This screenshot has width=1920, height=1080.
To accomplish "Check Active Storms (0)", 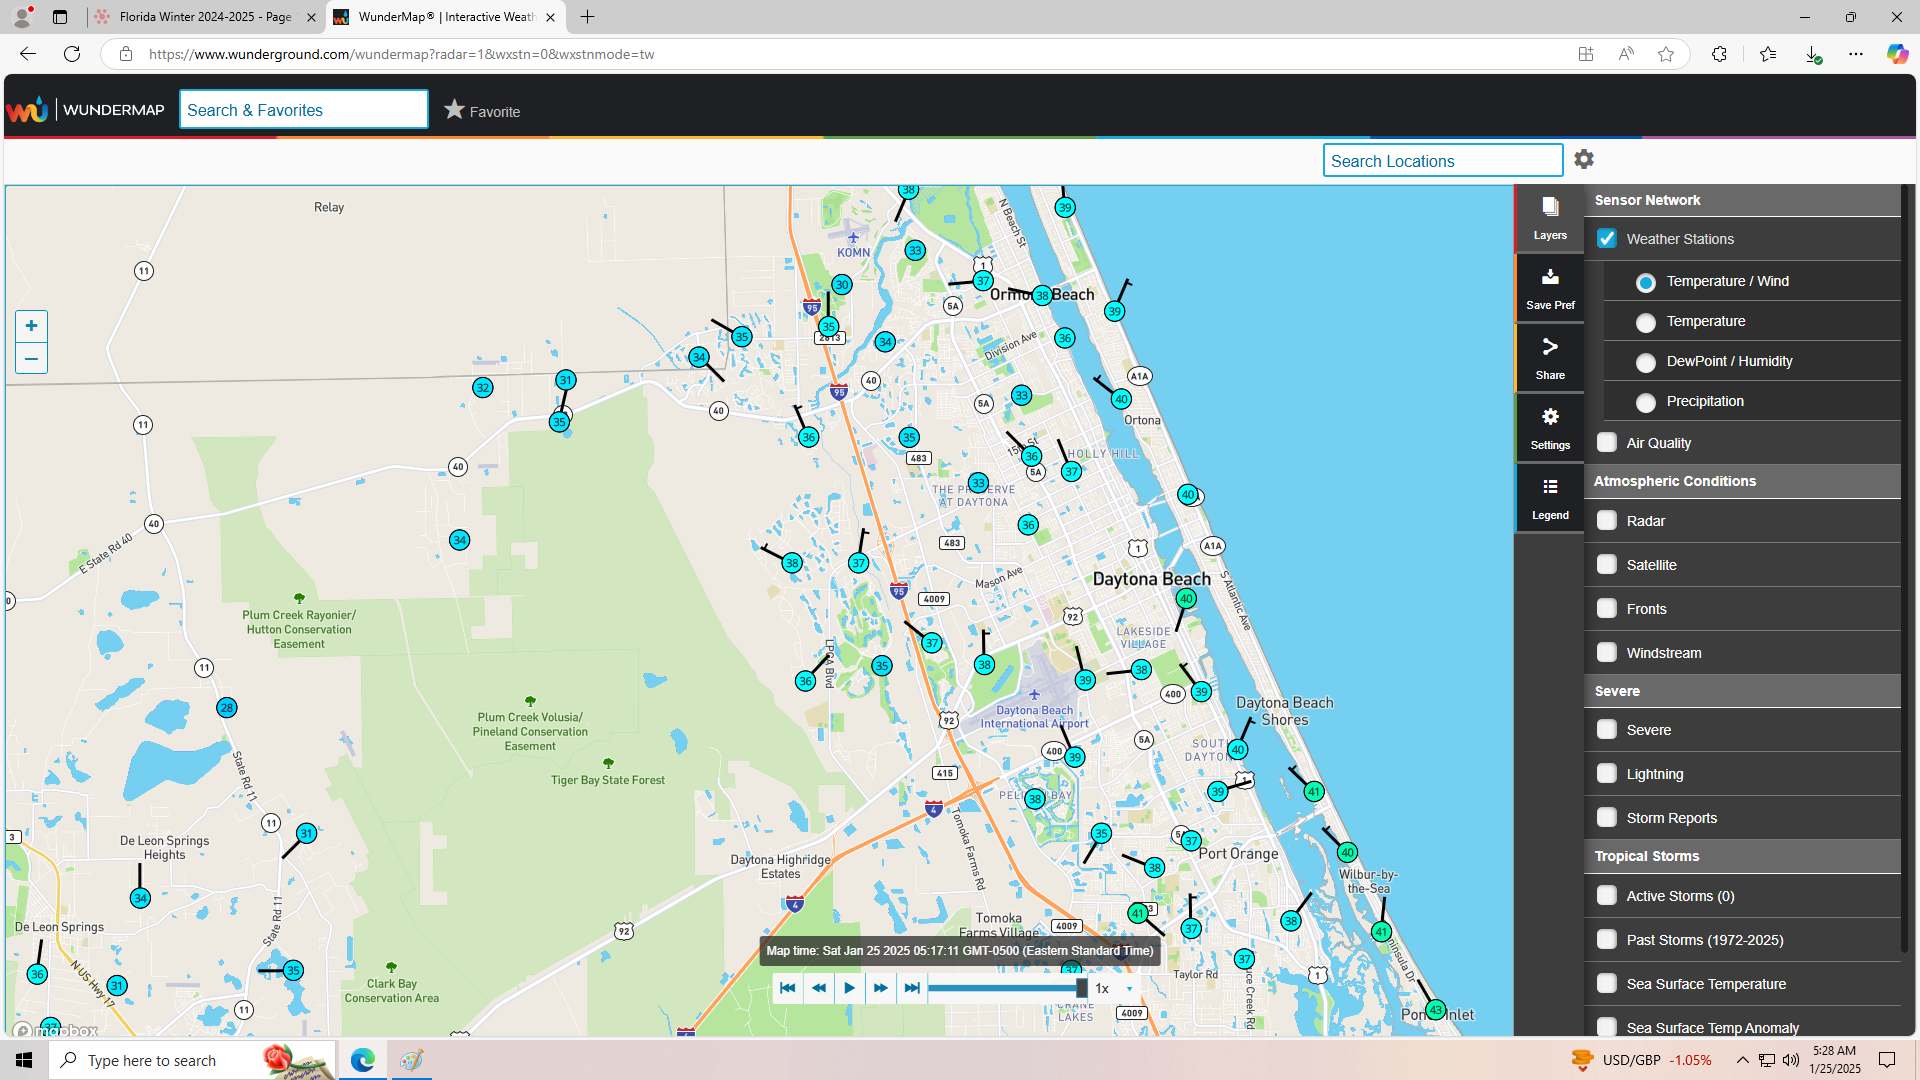I will point(1607,895).
